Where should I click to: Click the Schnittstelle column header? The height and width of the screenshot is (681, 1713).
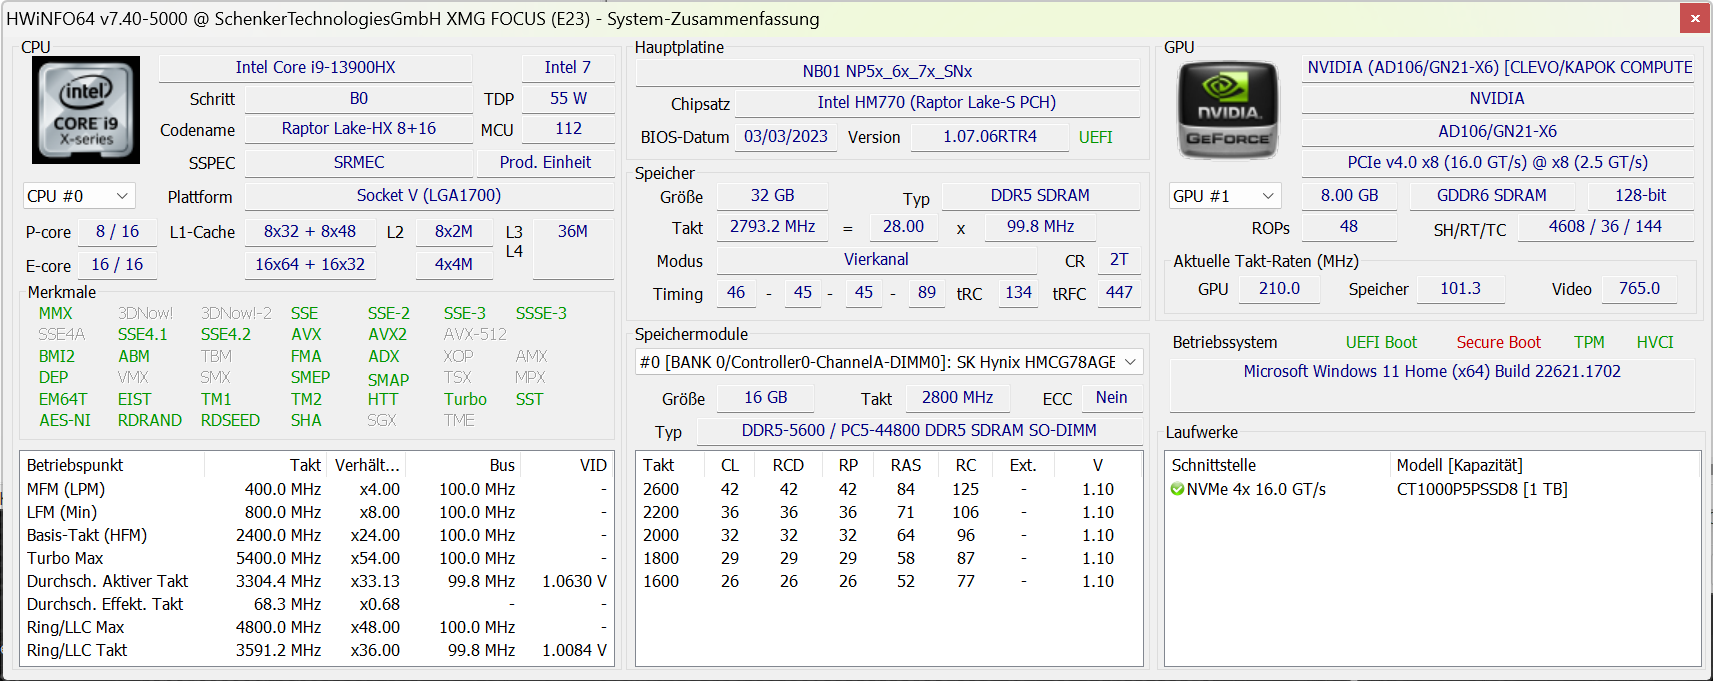click(1214, 465)
